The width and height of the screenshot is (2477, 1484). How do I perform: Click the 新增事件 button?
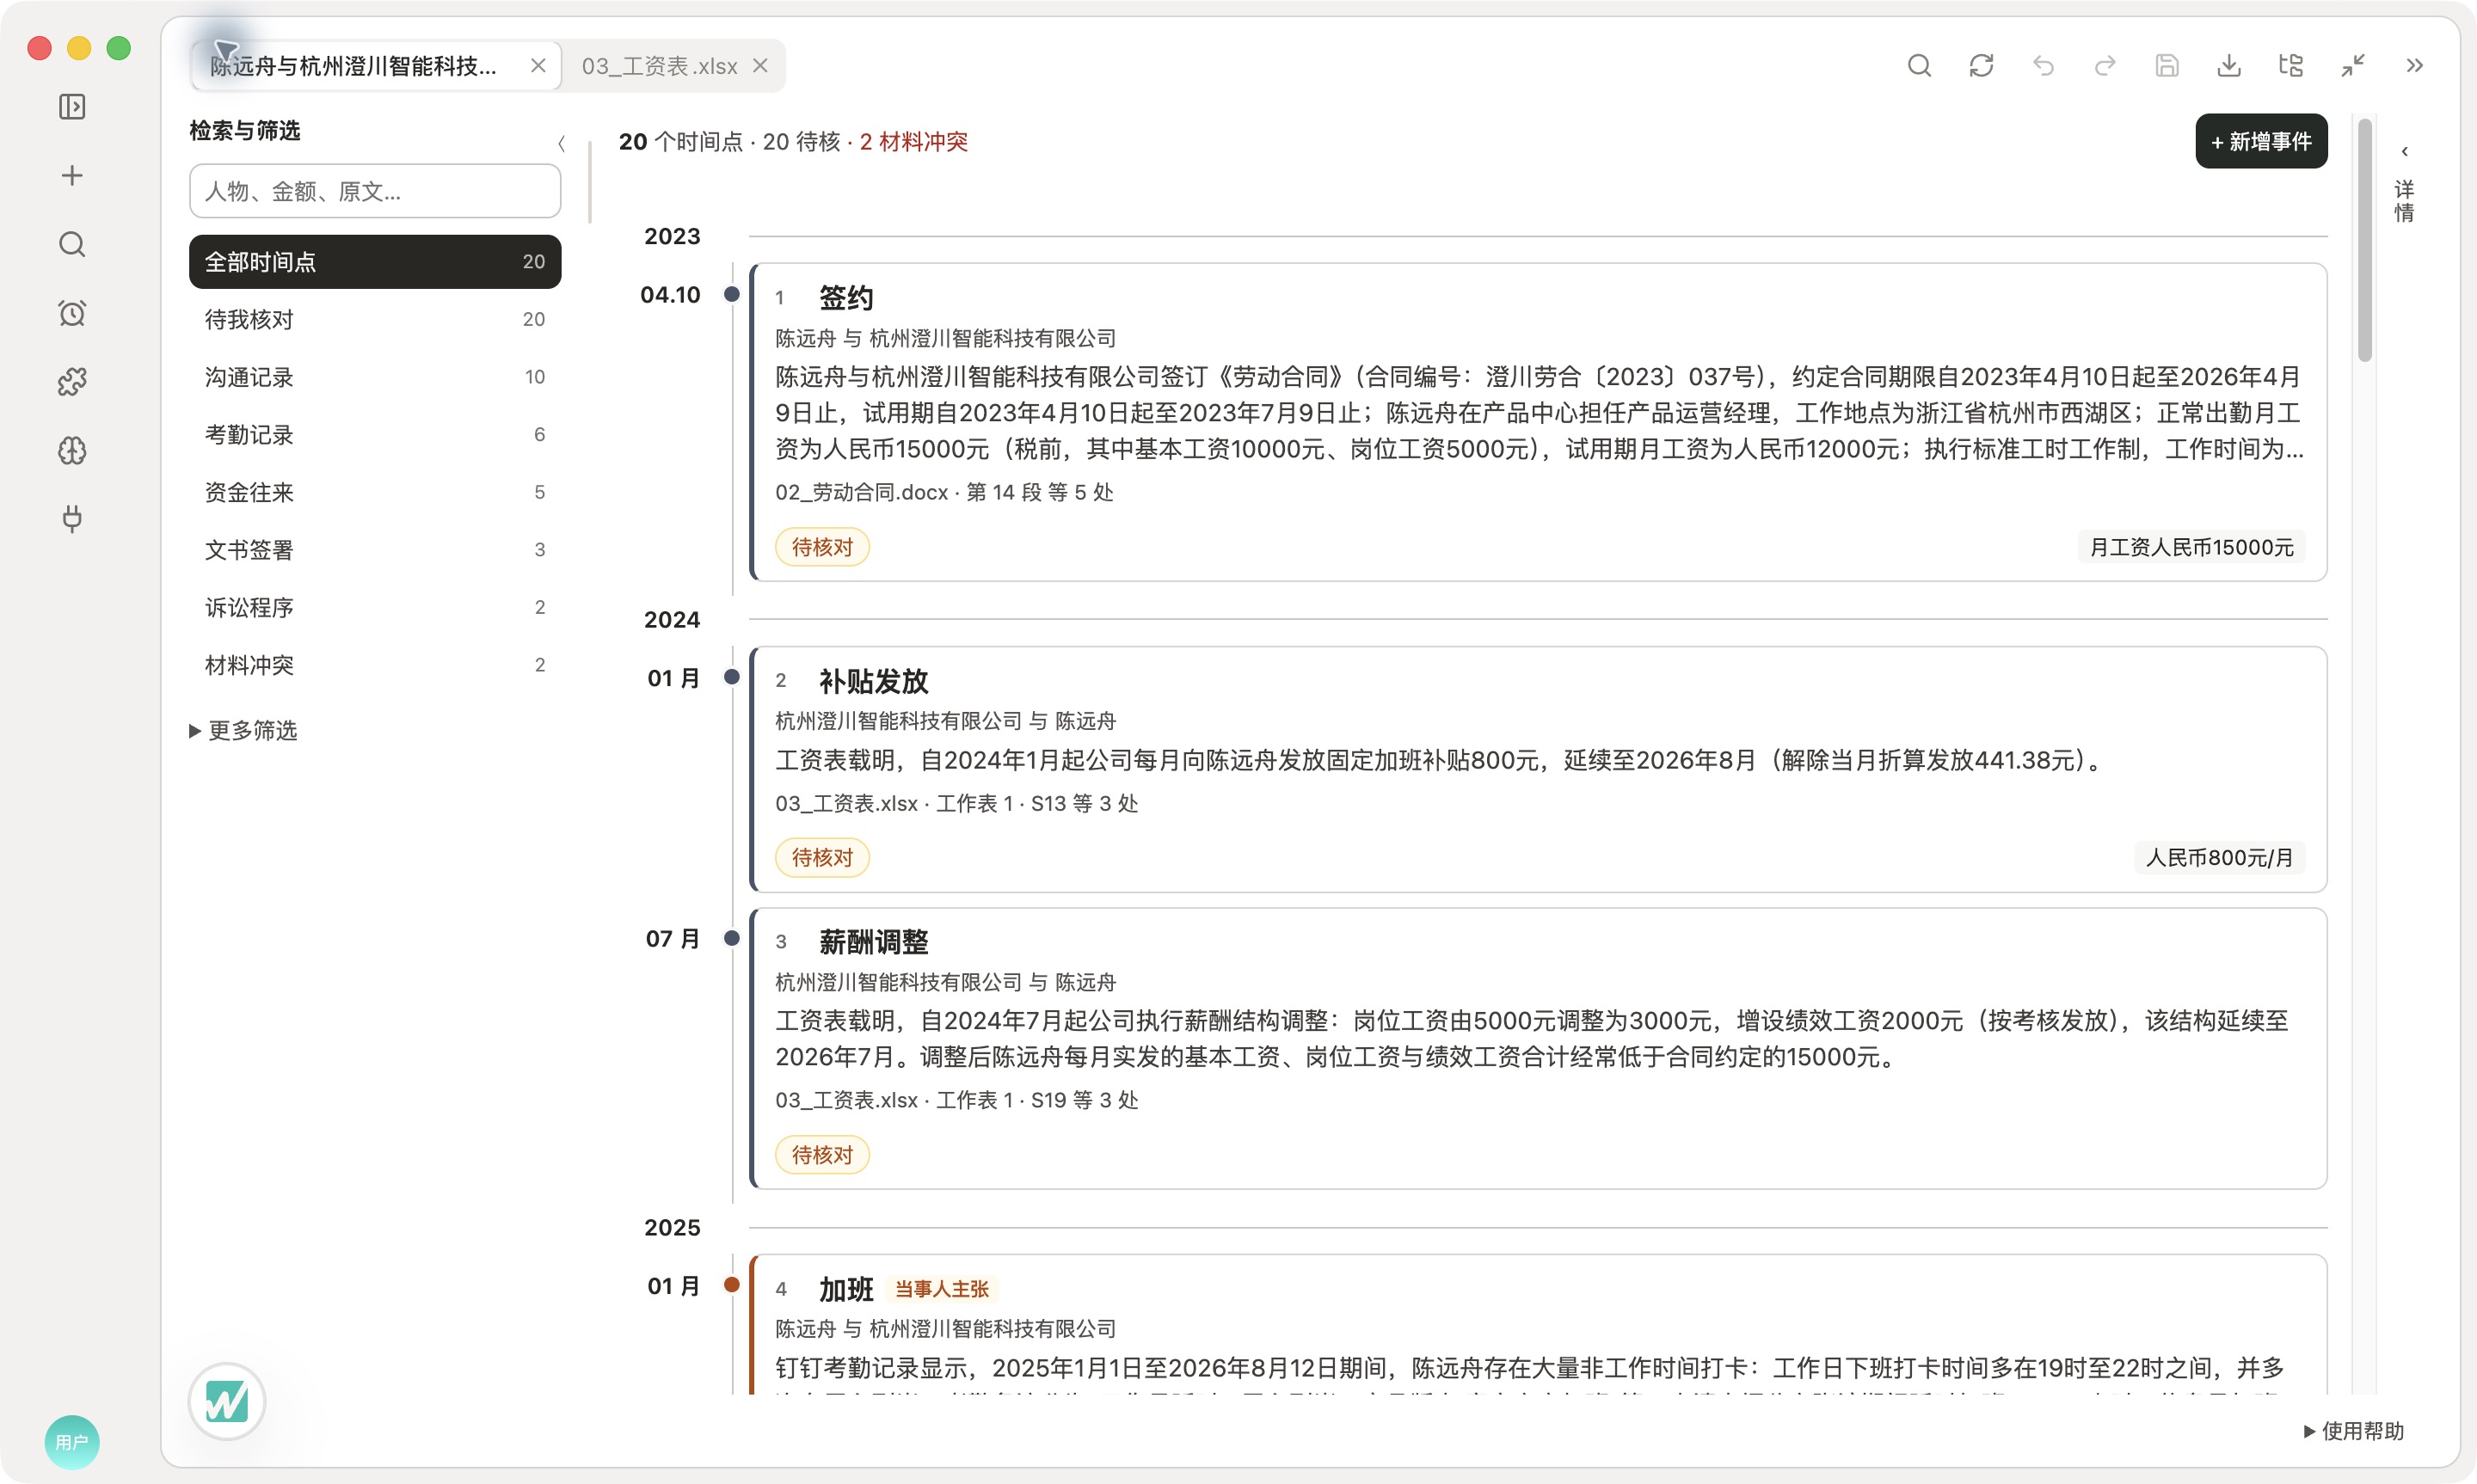2261,141
